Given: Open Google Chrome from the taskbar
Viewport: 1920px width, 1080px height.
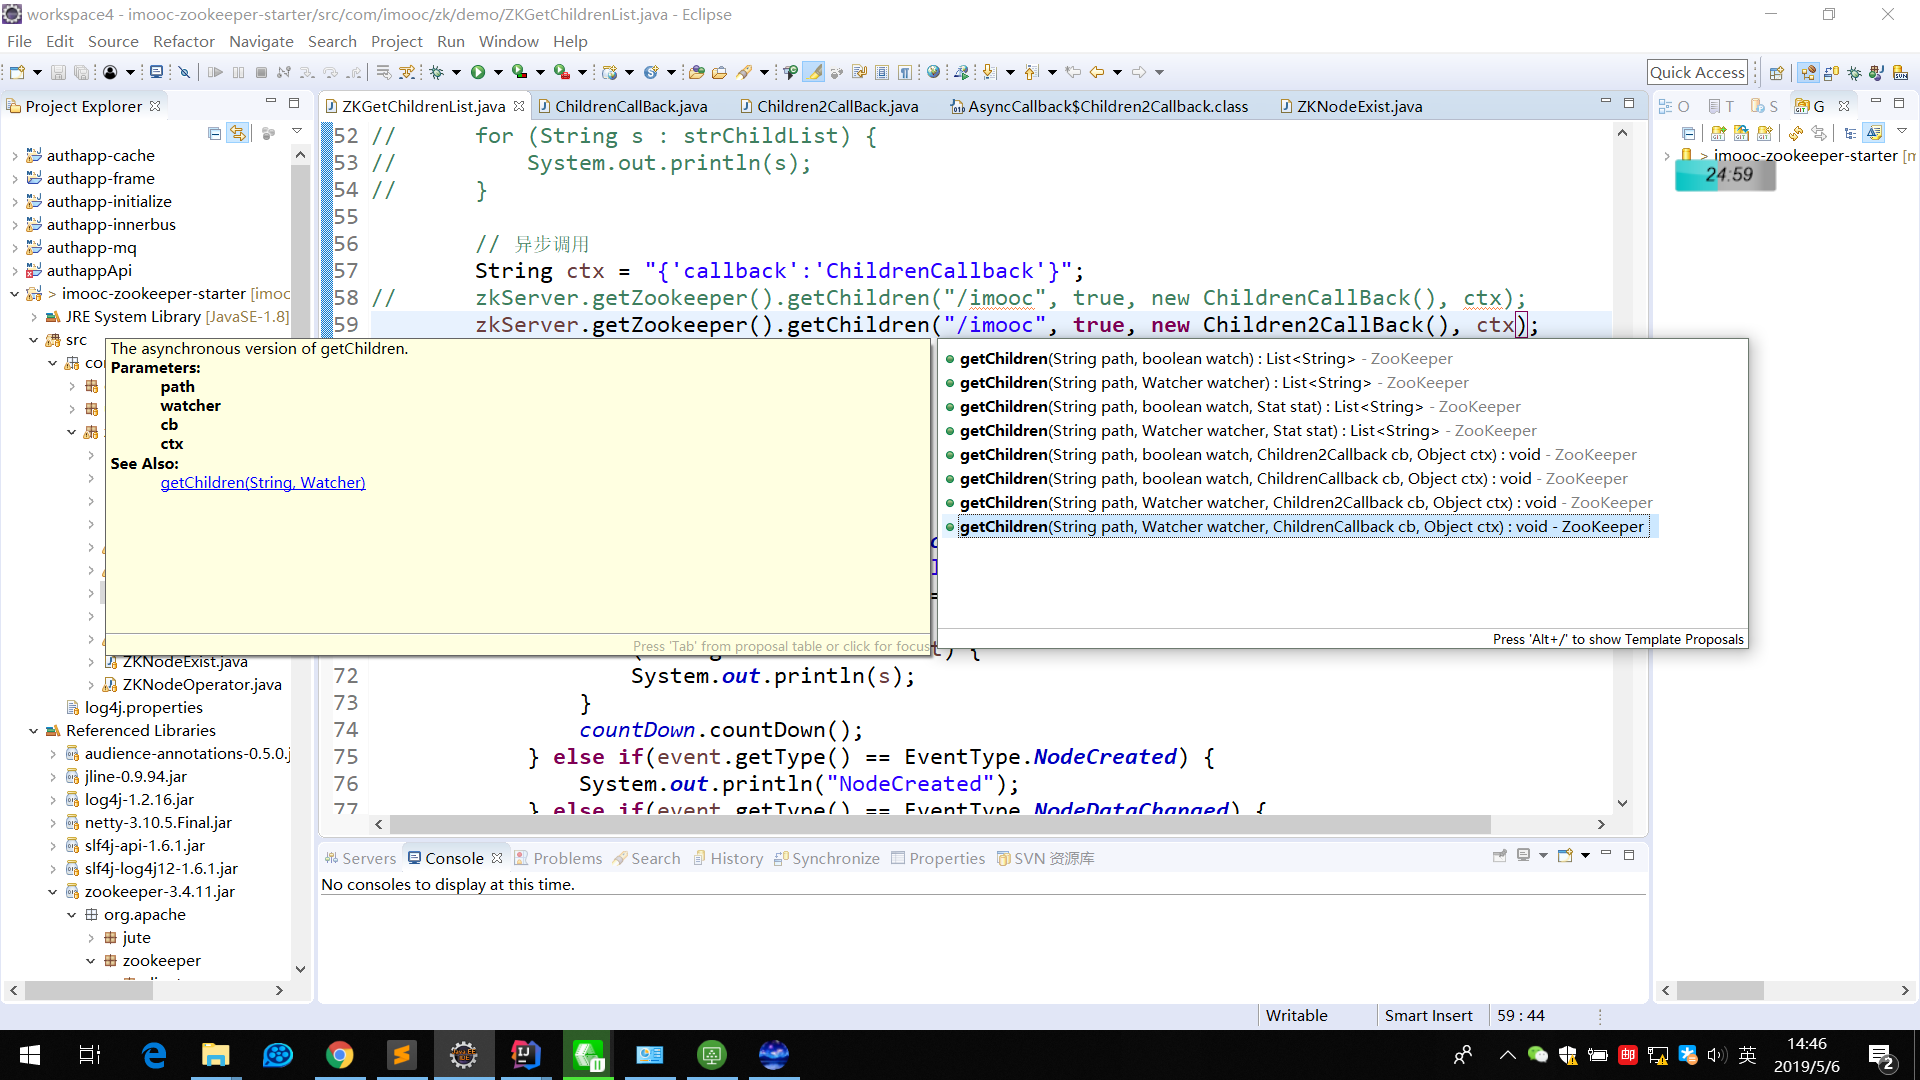Looking at the screenshot, I should click(339, 1055).
